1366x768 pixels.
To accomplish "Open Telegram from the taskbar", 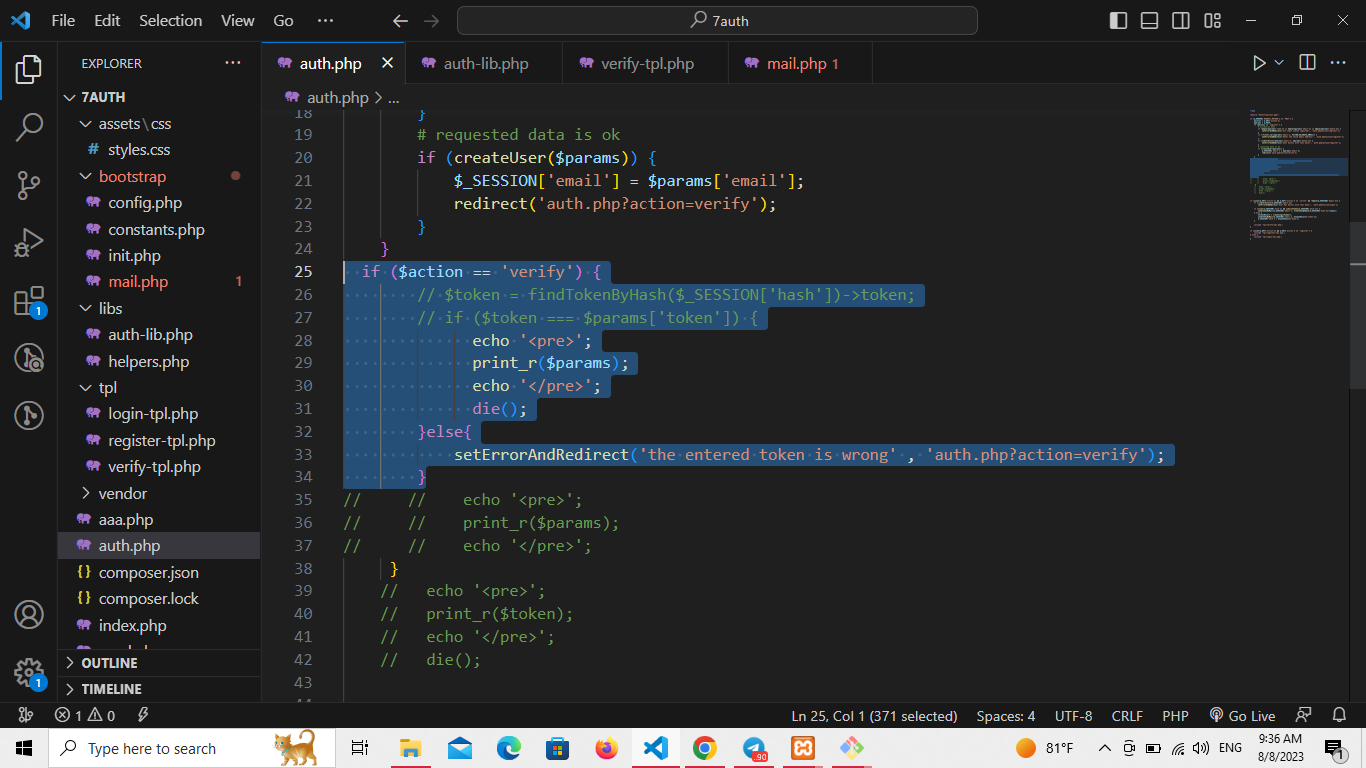I will (x=754, y=748).
